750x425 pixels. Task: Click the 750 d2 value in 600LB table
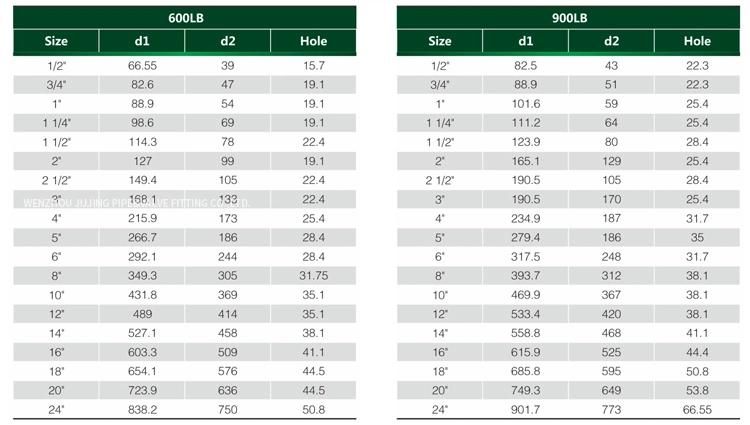pos(228,410)
